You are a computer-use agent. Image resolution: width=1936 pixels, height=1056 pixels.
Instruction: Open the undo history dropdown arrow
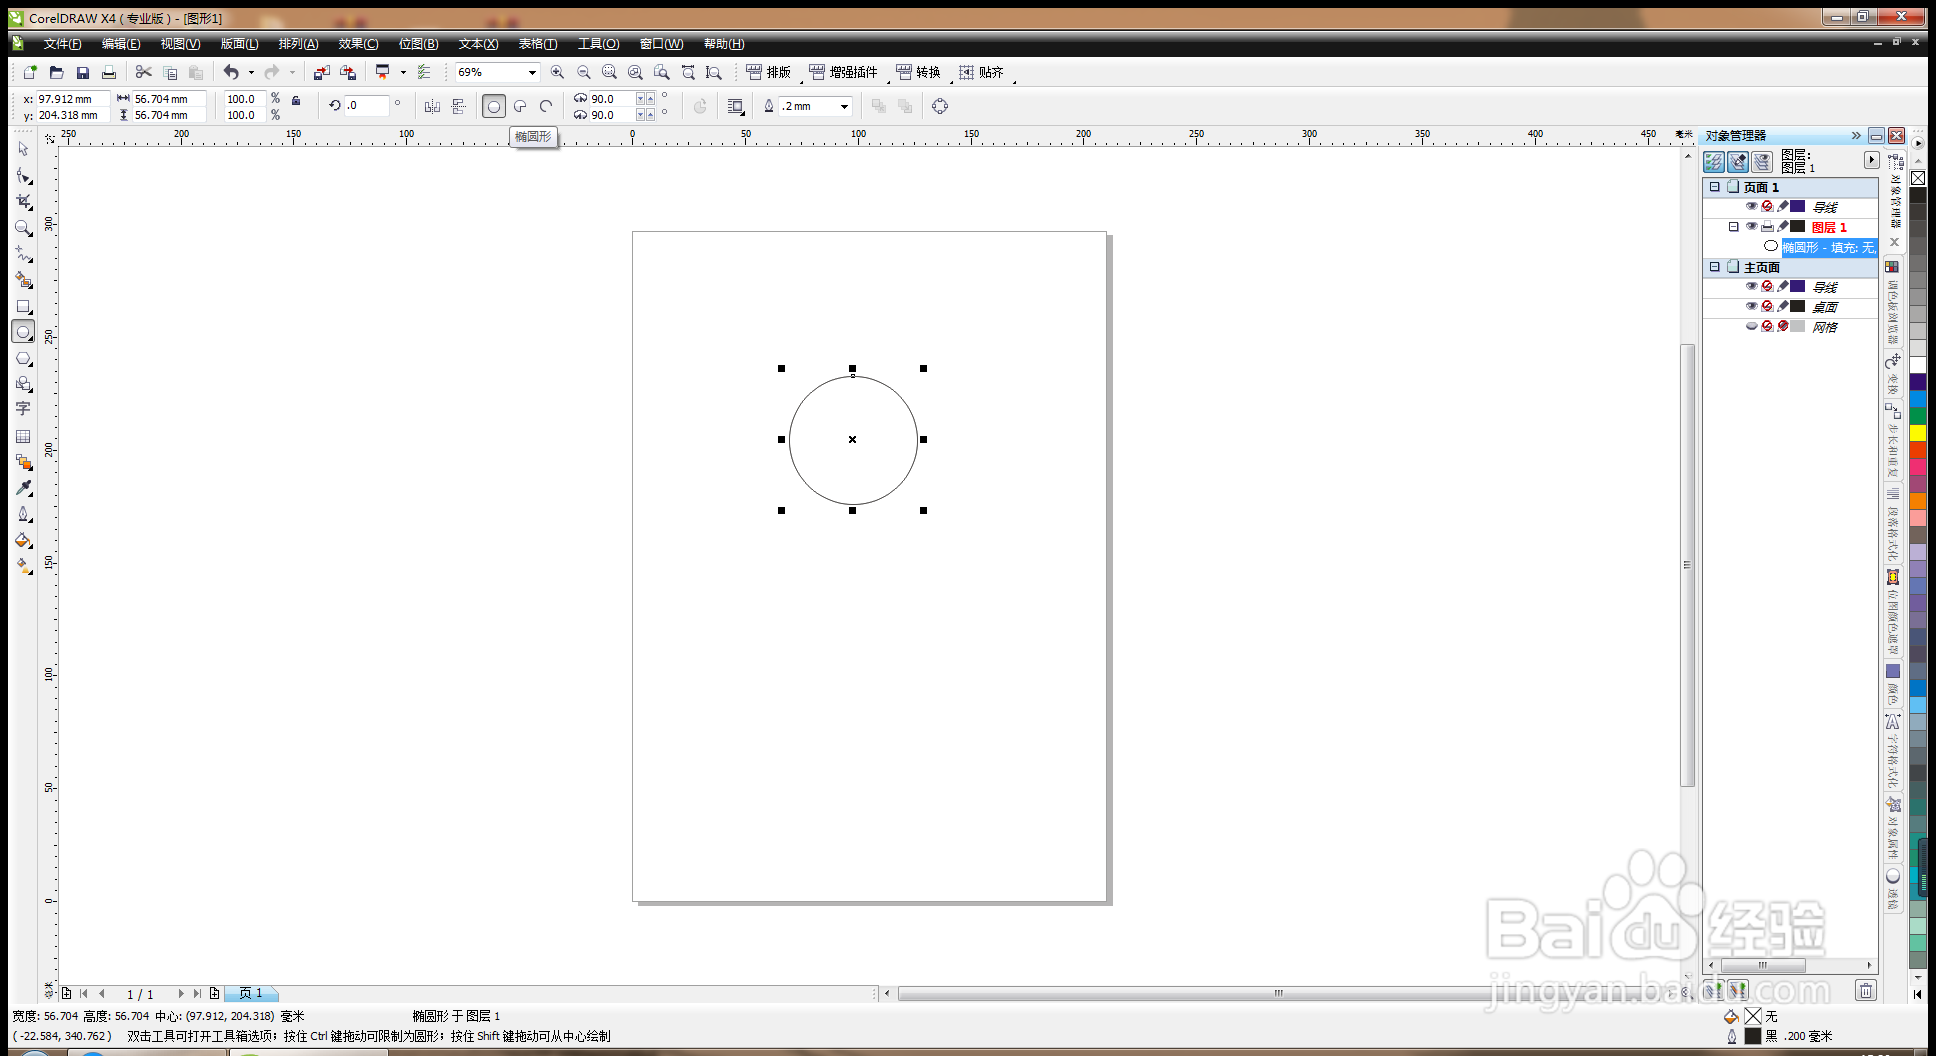point(251,72)
